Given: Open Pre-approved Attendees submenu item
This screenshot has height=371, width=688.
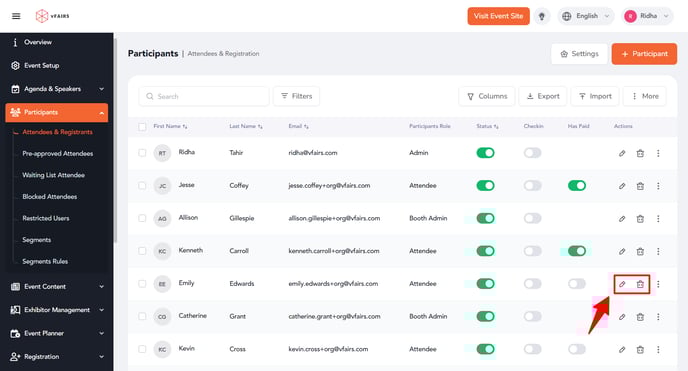Looking at the screenshot, I should point(57,153).
